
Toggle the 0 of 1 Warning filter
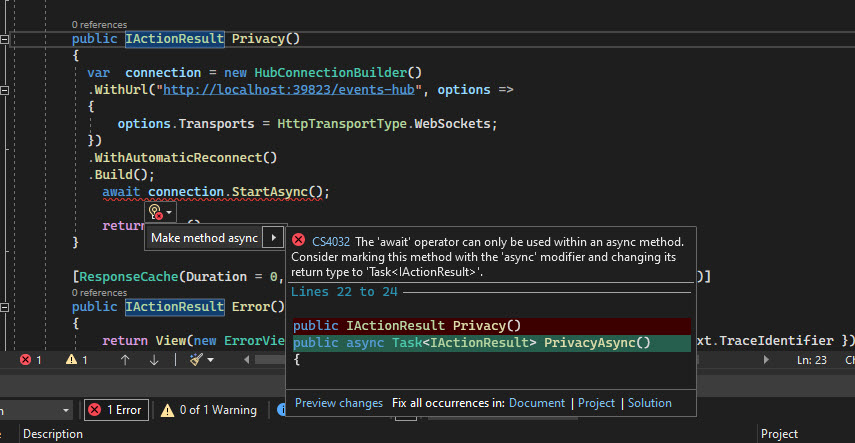click(x=210, y=410)
